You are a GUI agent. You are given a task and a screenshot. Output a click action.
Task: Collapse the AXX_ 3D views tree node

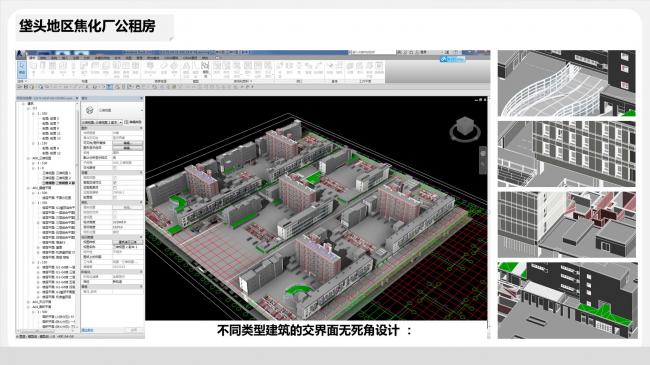[x=29, y=158]
